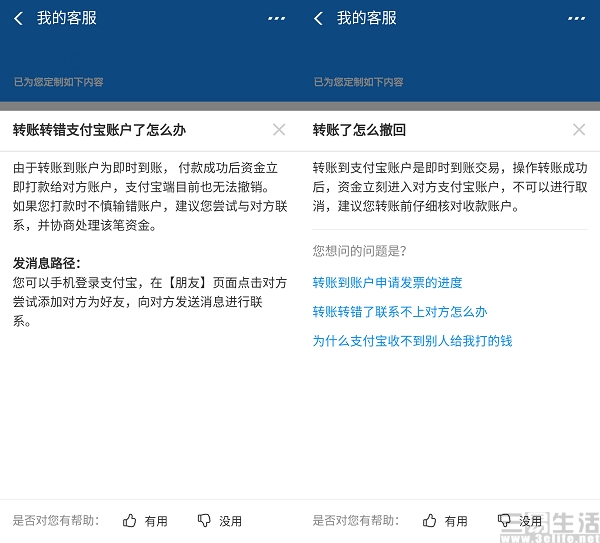Close the 转账转错支付宝账户了怎么办 card

(x=279, y=130)
